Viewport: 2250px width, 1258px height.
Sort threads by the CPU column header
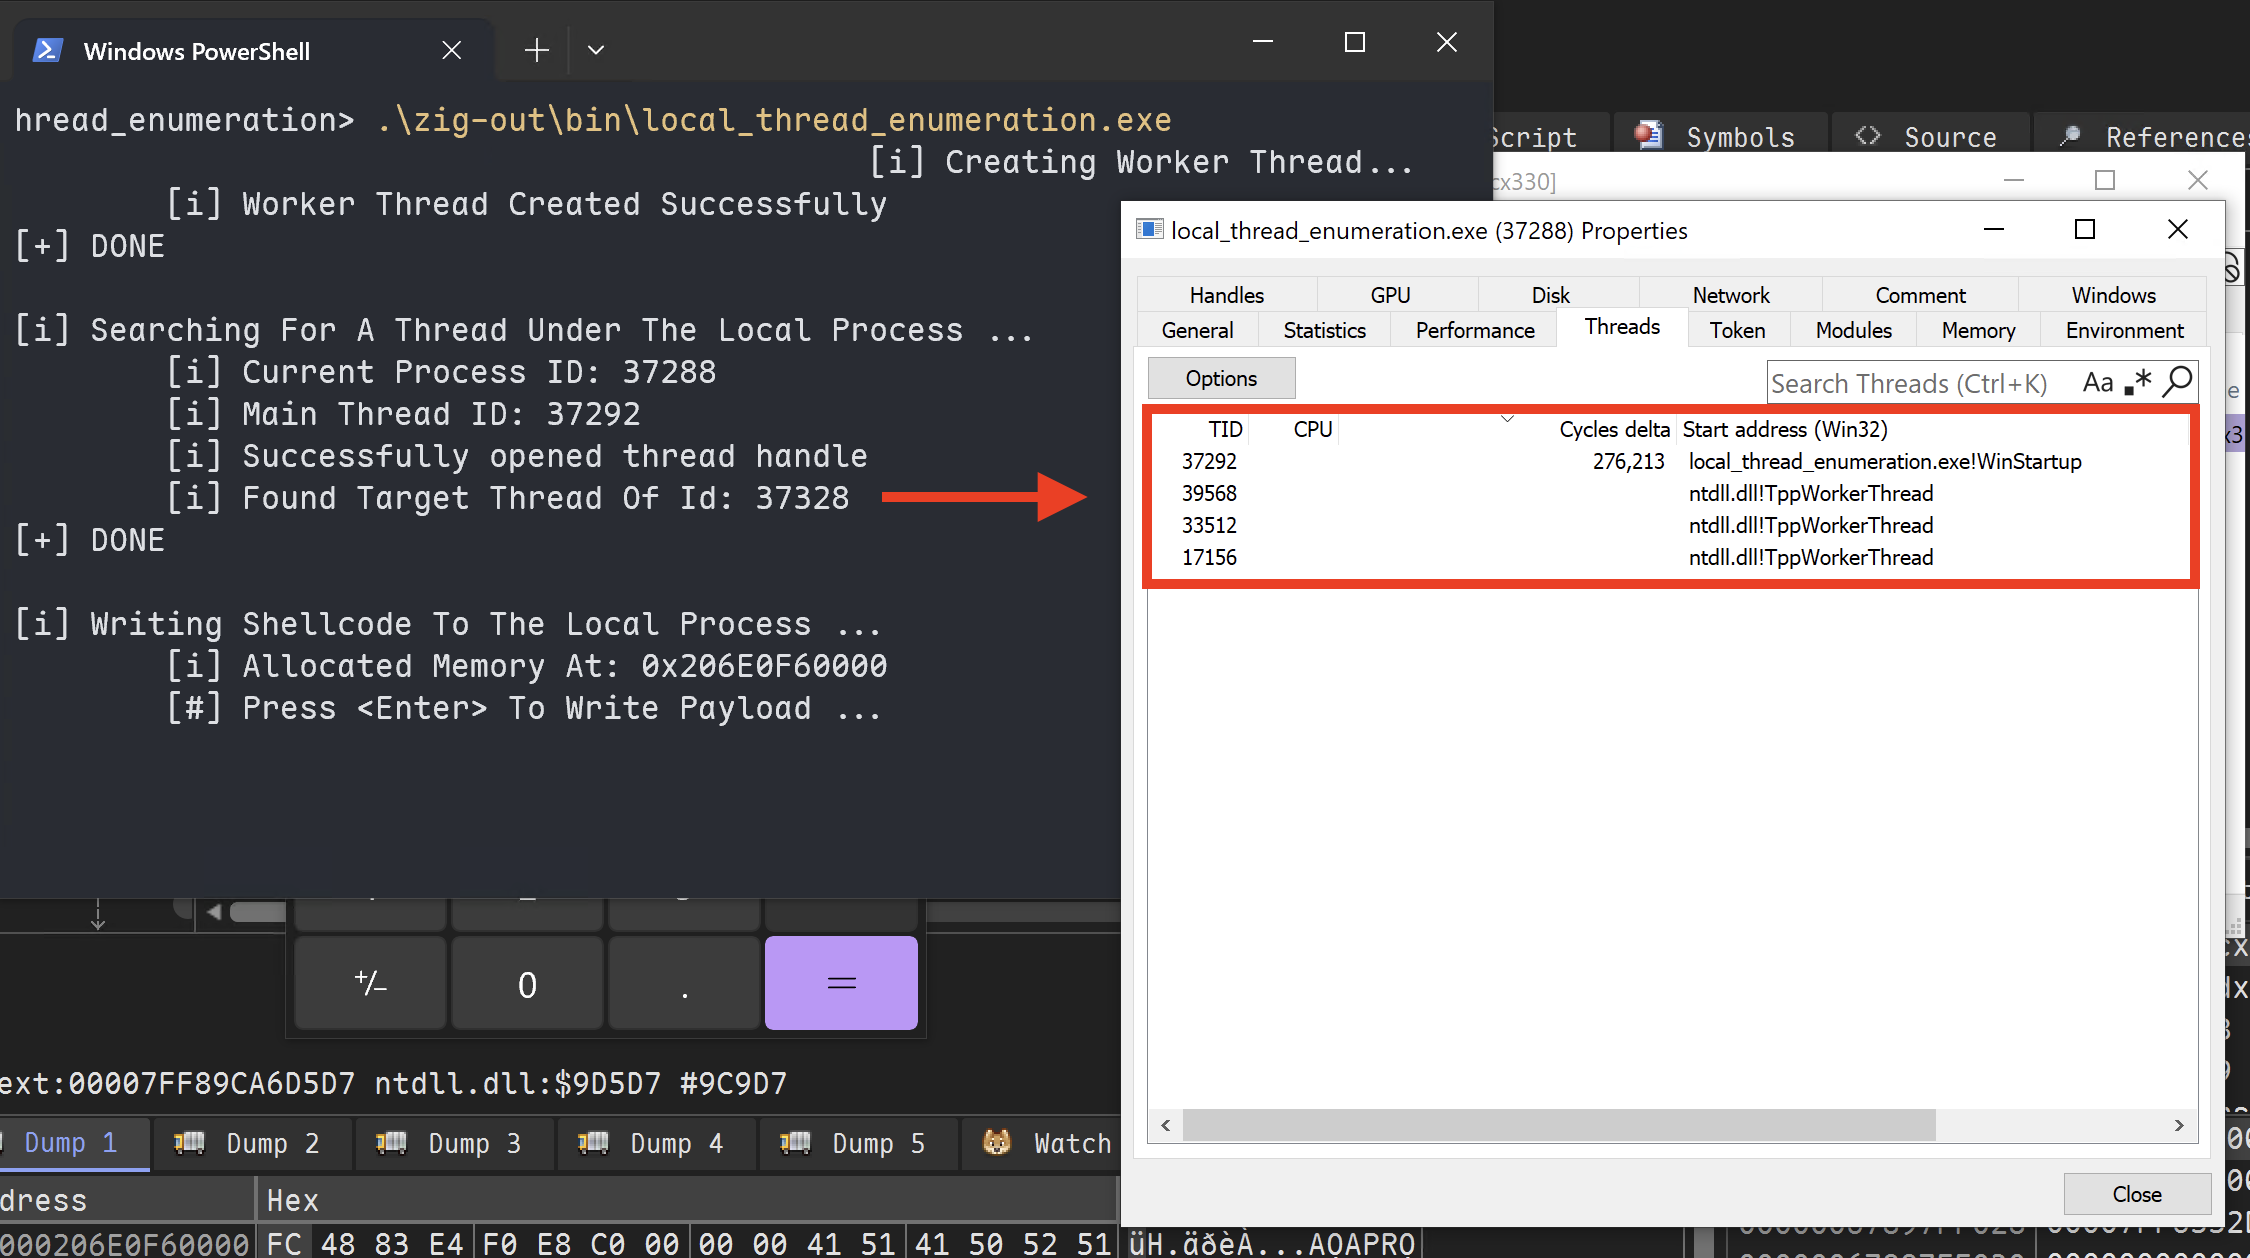[x=1312, y=429]
